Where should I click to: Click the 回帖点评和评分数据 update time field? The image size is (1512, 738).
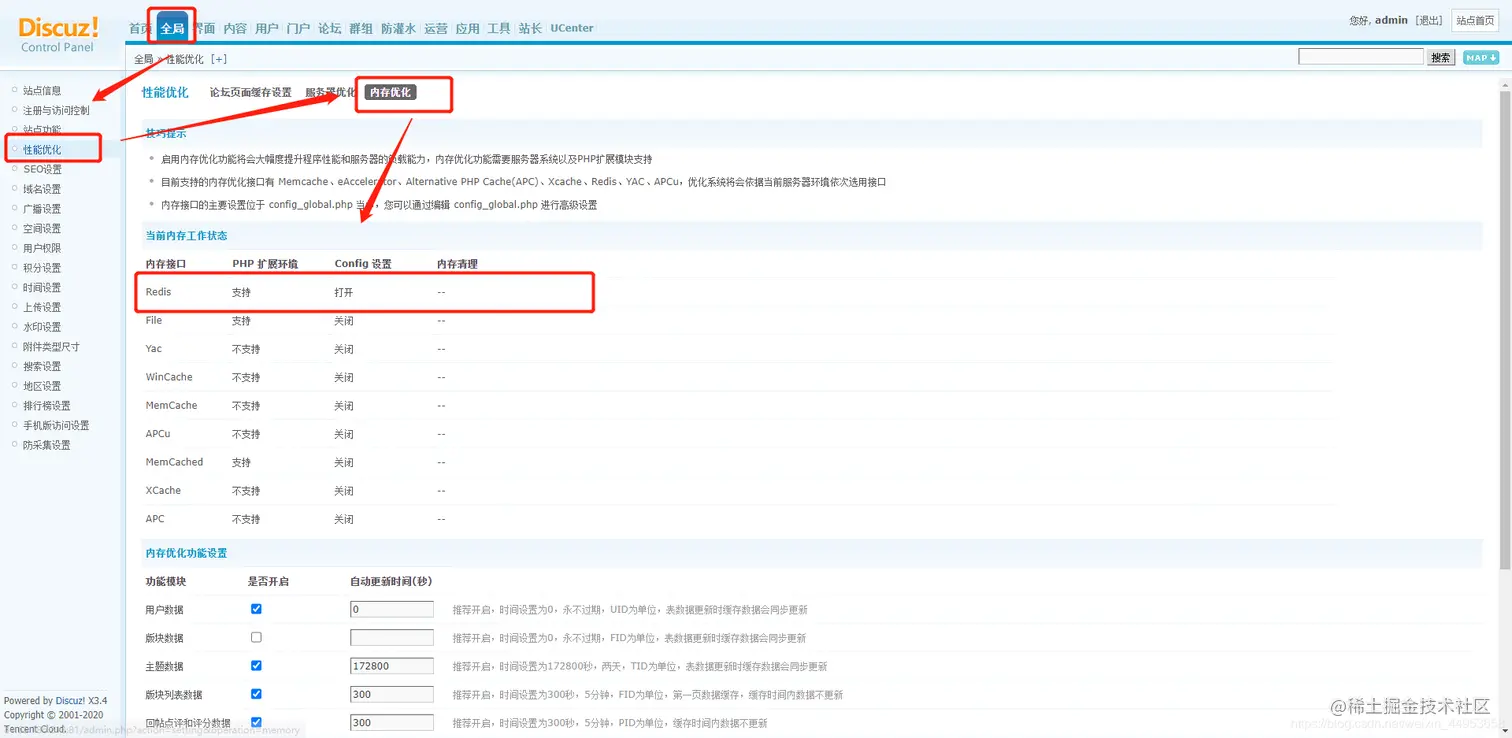[x=392, y=722]
